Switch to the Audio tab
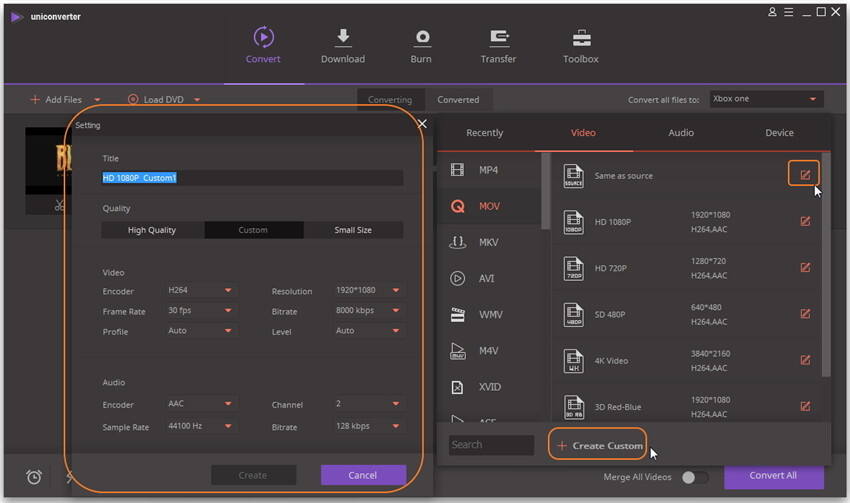Image resolution: width=850 pixels, height=503 pixels. (681, 133)
